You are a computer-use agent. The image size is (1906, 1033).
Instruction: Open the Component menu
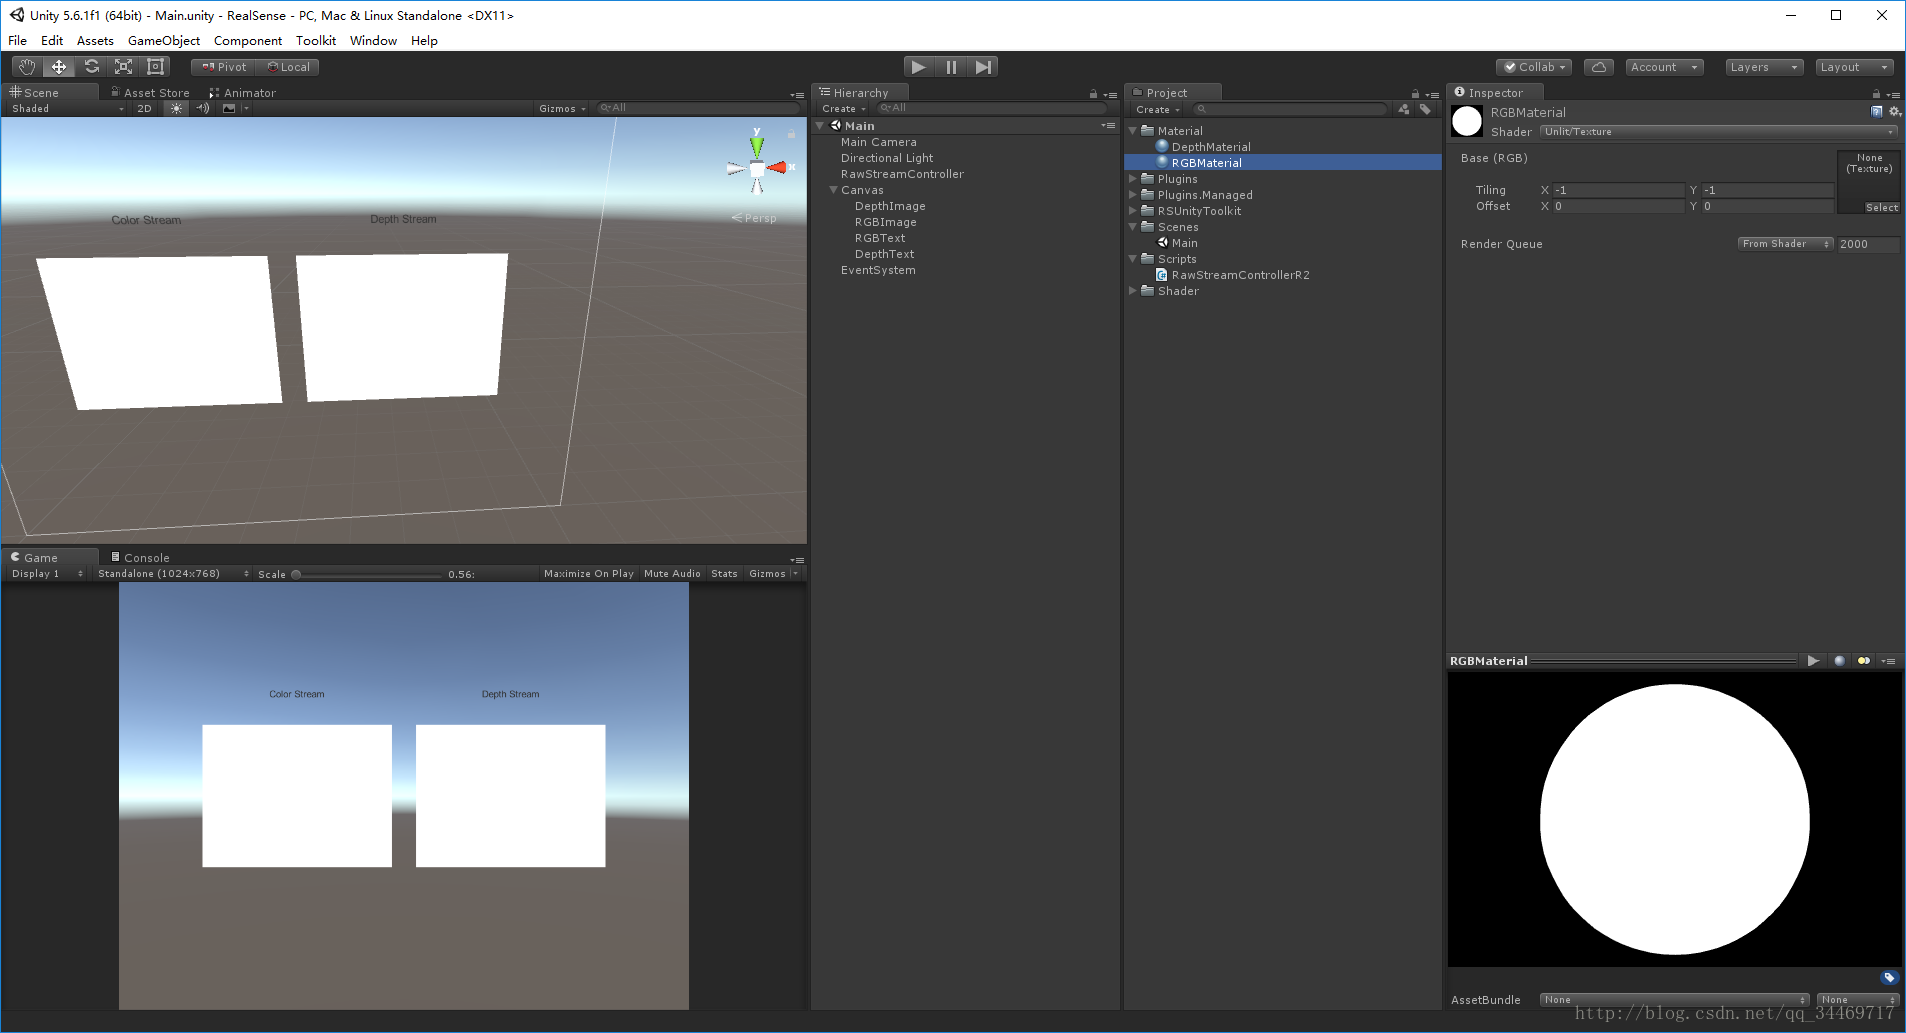pyautogui.click(x=248, y=41)
